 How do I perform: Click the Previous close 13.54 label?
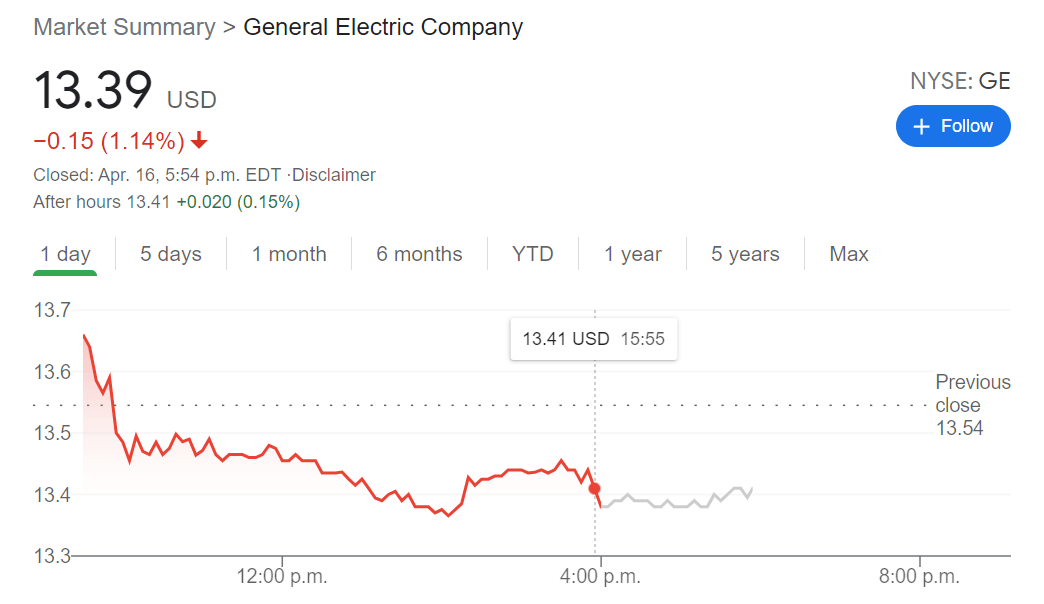972,405
